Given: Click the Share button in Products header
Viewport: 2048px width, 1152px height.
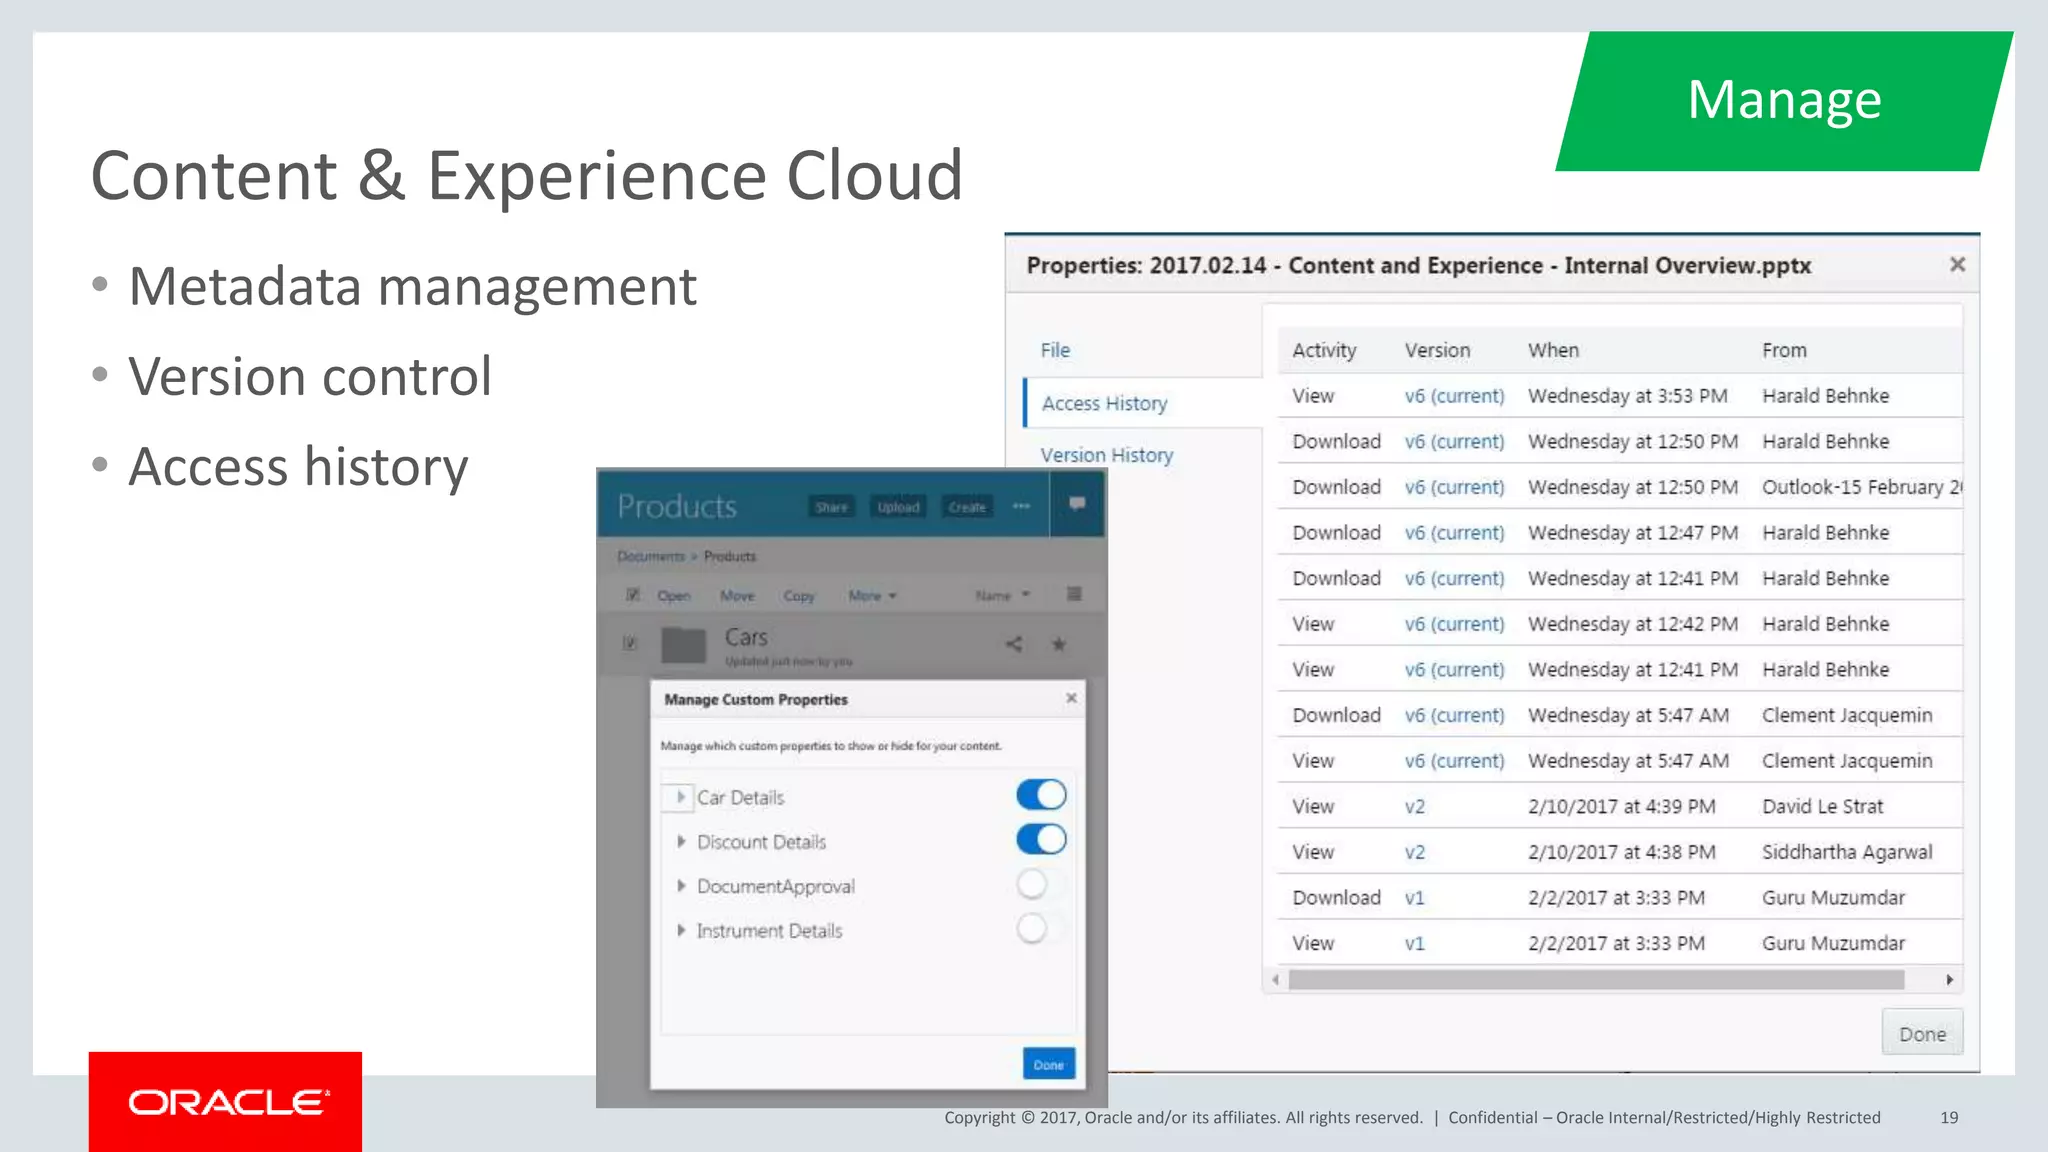Looking at the screenshot, I should 831,507.
